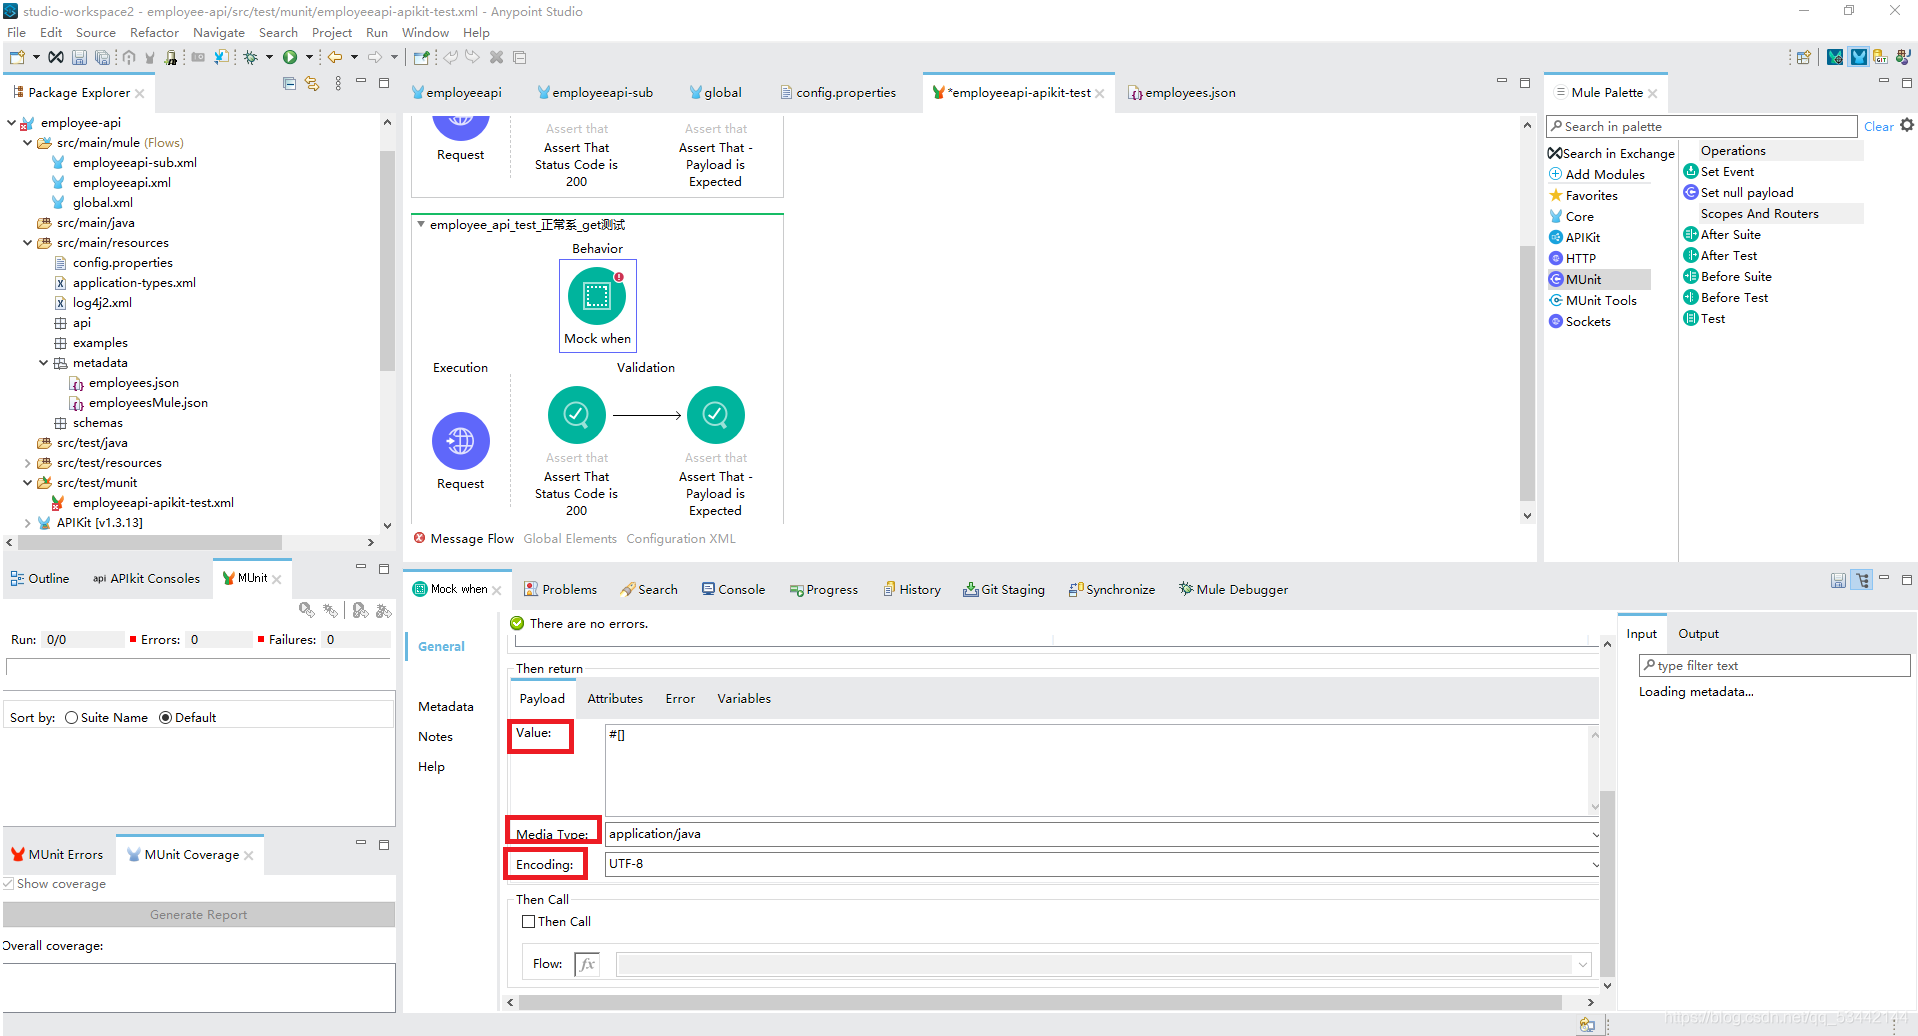Click the tree layout icon in properties toolbar
Image resolution: width=1918 pixels, height=1036 pixels.
pyautogui.click(x=1862, y=580)
